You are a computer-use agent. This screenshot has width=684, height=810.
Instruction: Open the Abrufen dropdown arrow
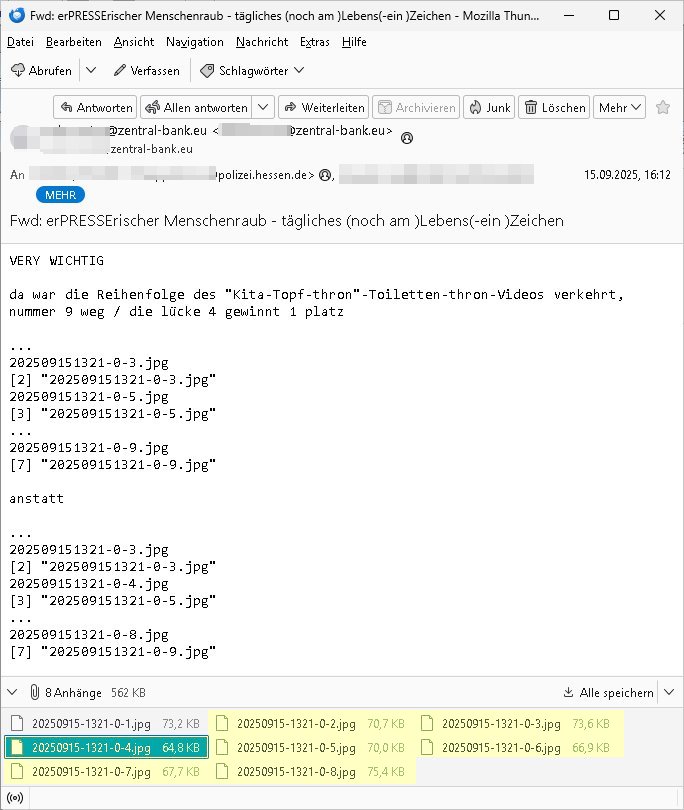[90, 70]
